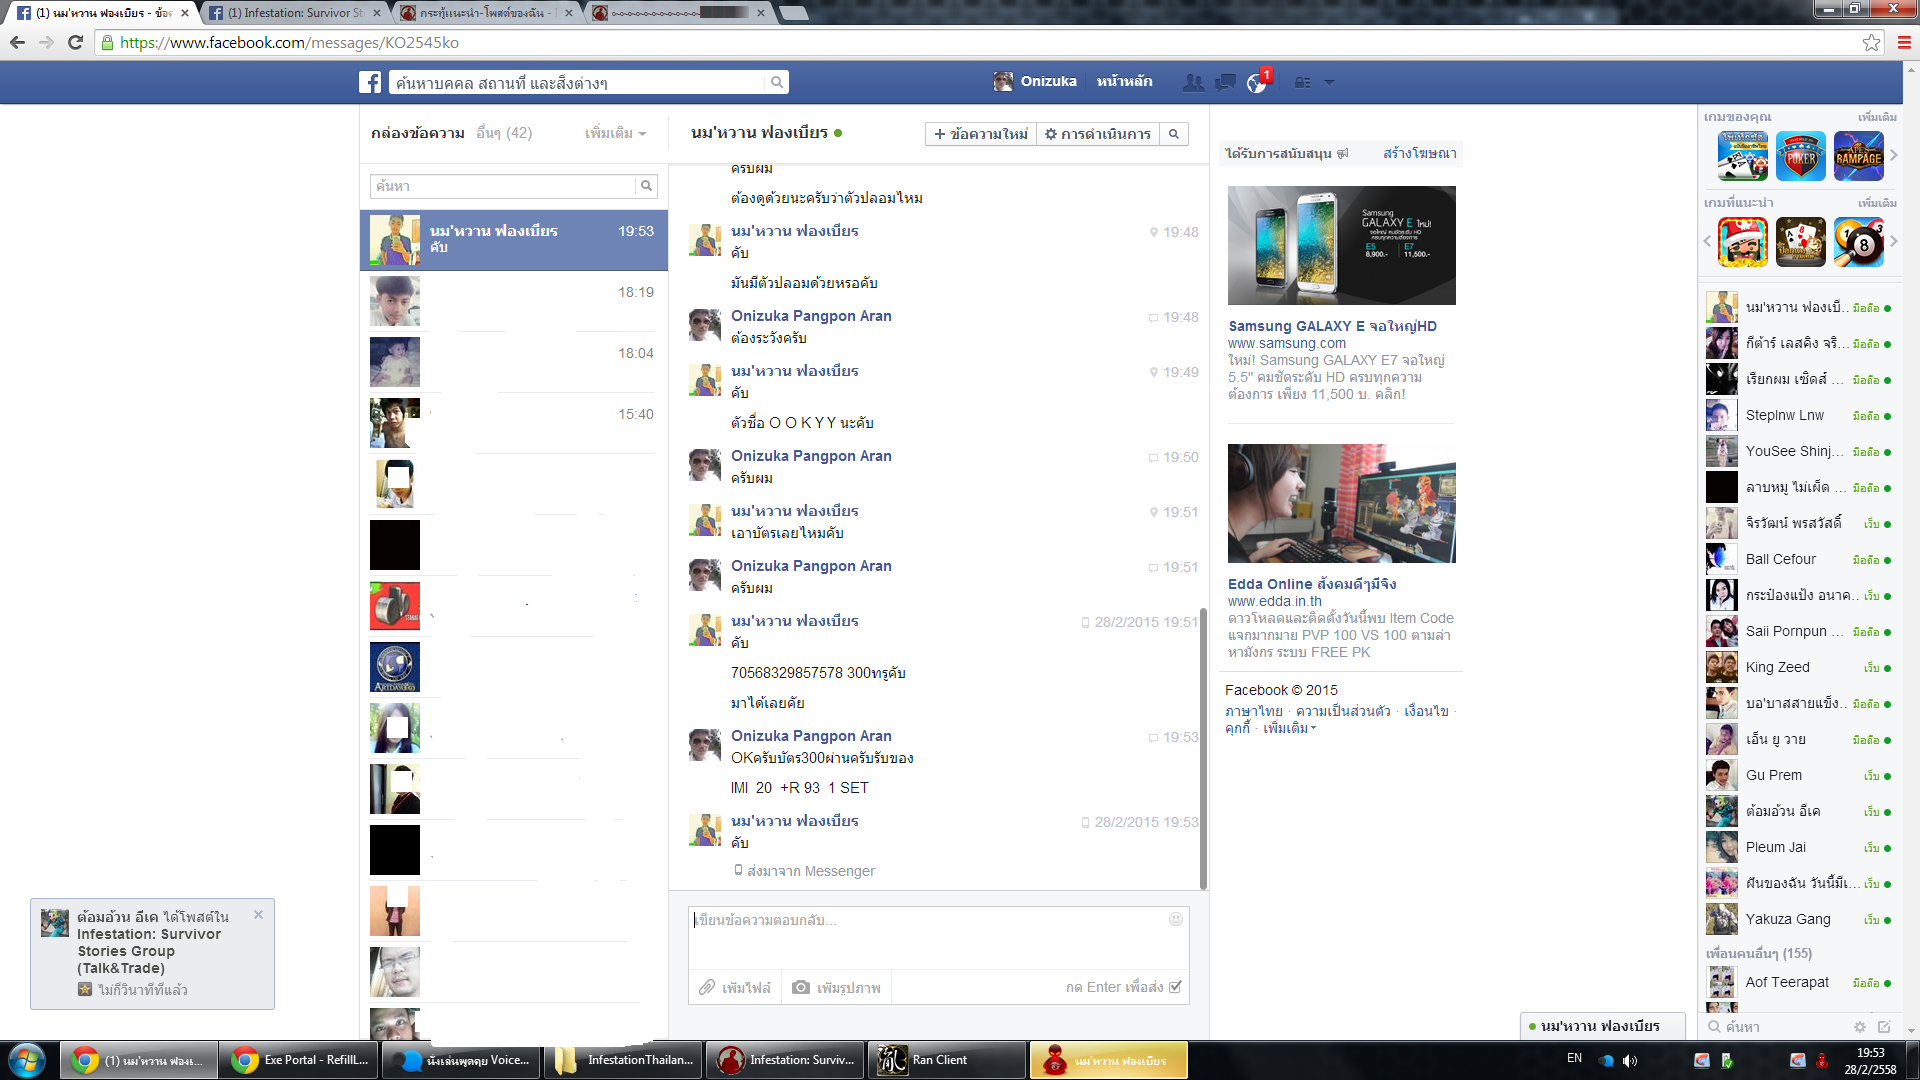Bookmark page with the star icon

(x=1871, y=42)
